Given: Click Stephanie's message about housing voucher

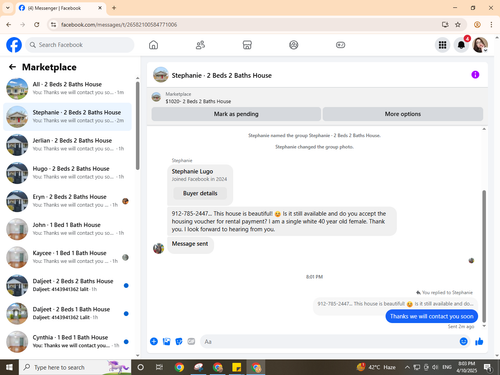Looking at the screenshot, I should tap(282, 221).
